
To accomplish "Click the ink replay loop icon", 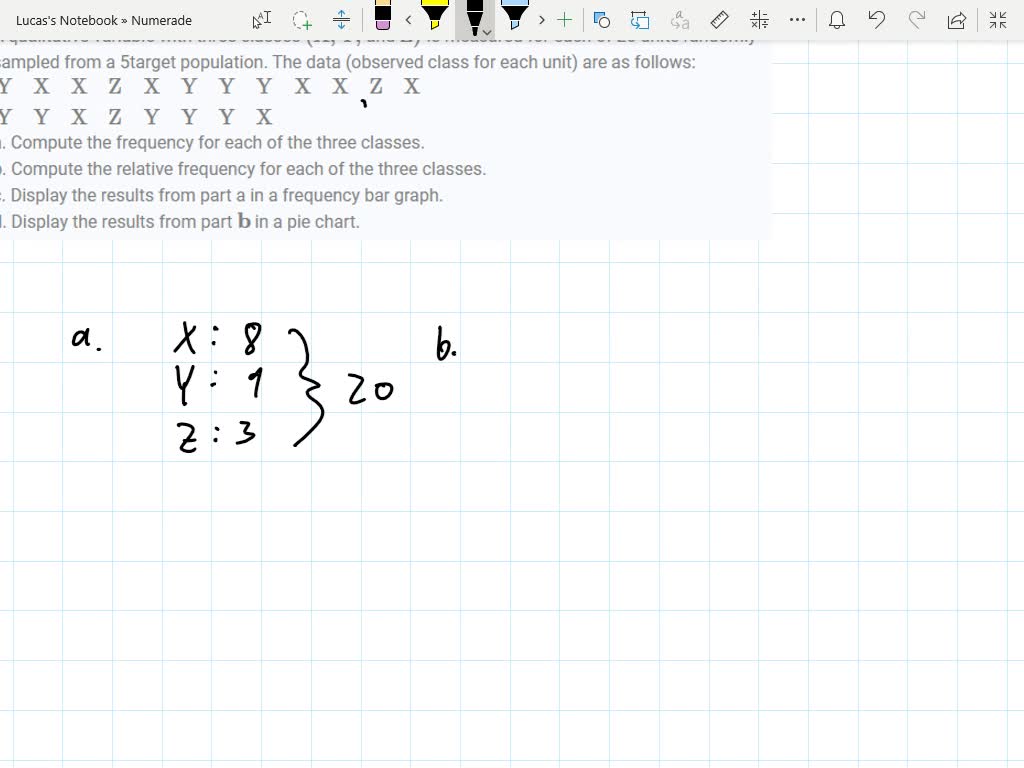I will coord(639,18).
